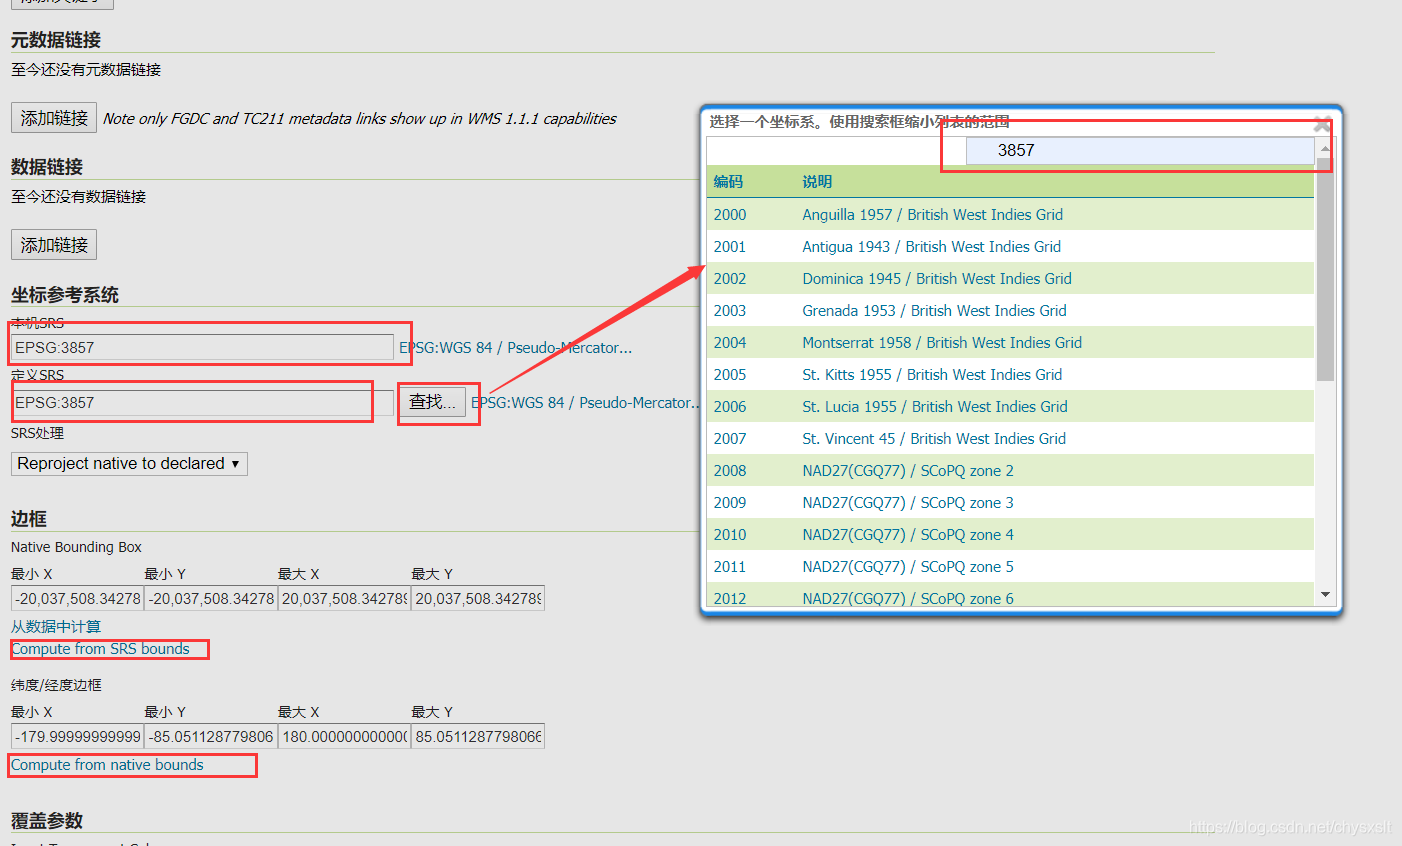1402x846 pixels.
Task: Select NAD27(CGQ77) / SCoPQ zone 5
Action: coord(908,566)
